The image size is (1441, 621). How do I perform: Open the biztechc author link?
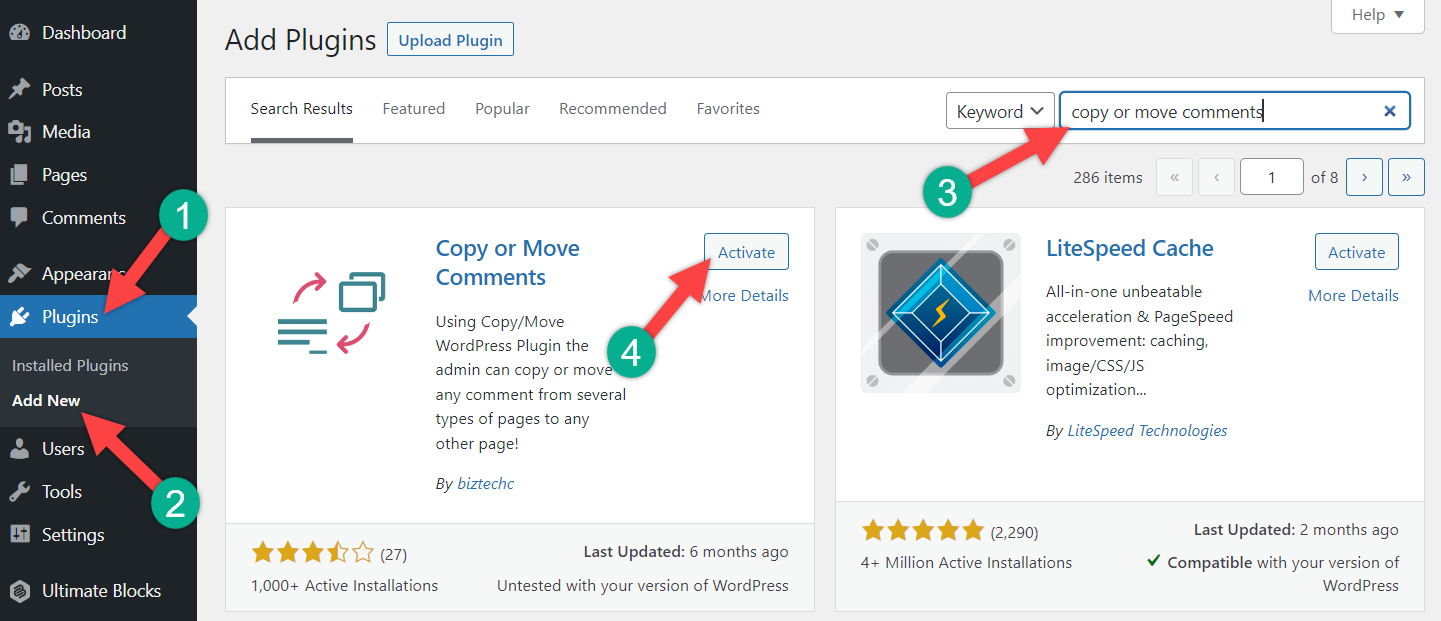pyautogui.click(x=486, y=483)
